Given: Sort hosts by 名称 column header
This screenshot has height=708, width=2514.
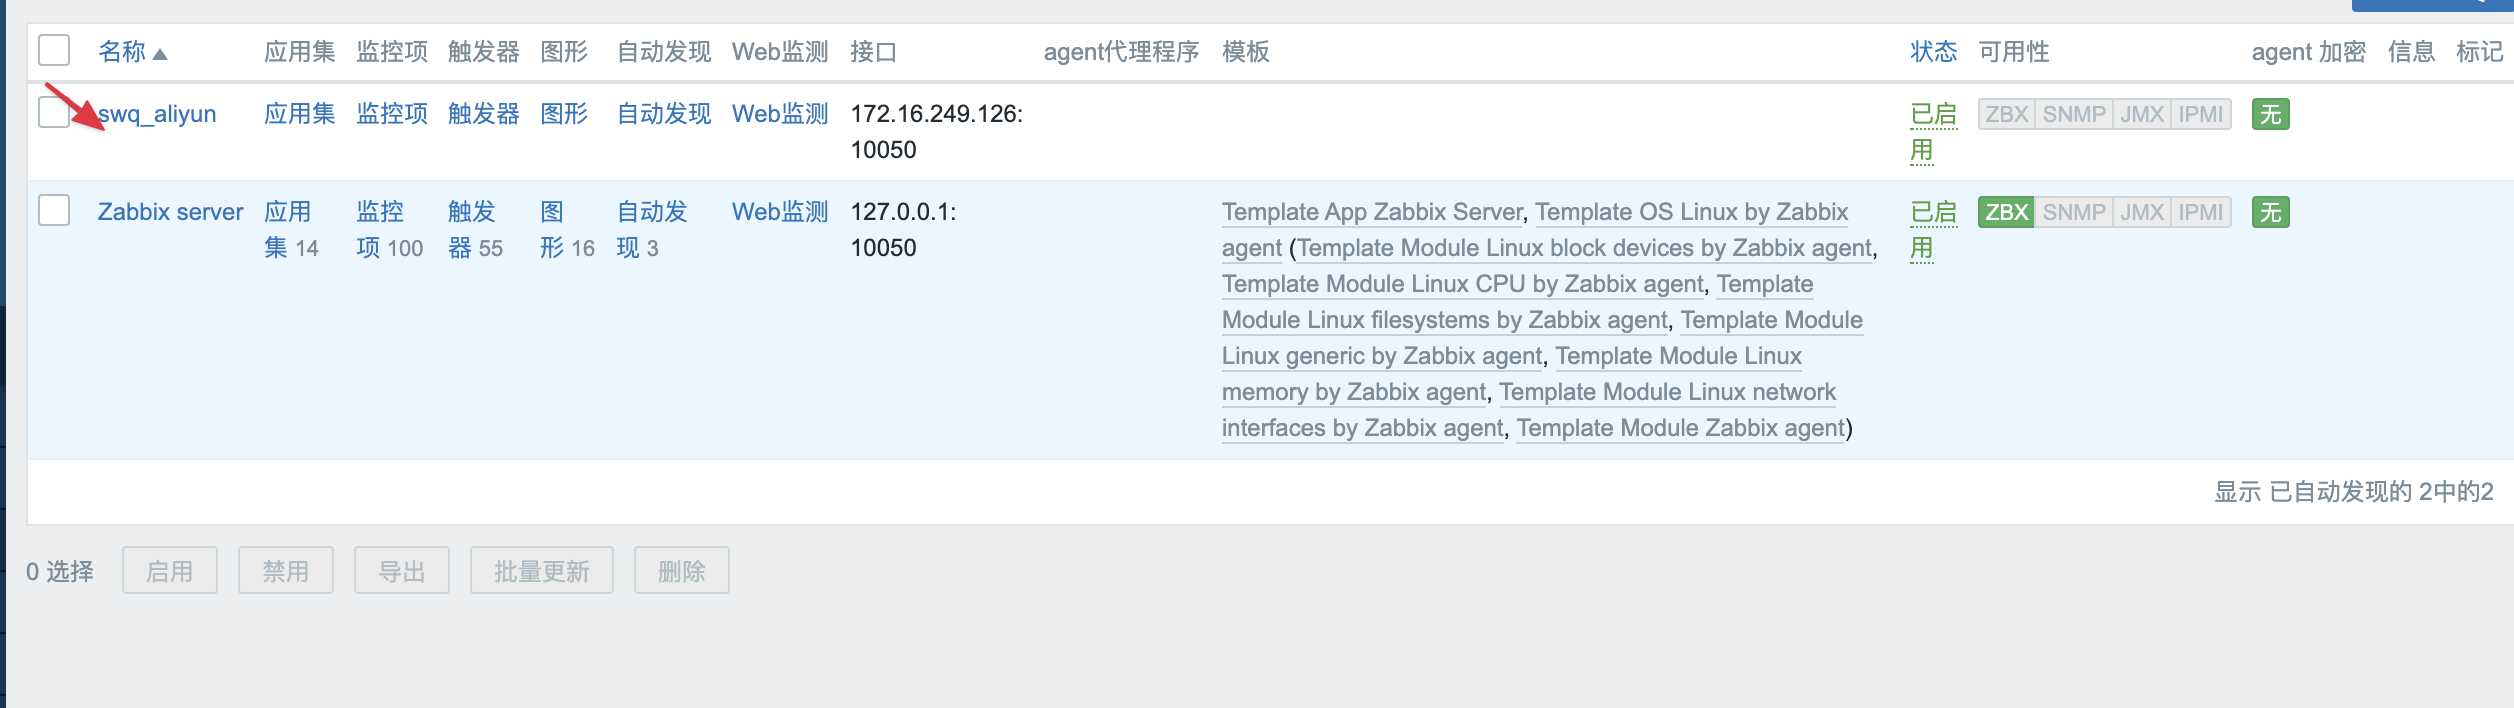Looking at the screenshot, I should tap(123, 52).
